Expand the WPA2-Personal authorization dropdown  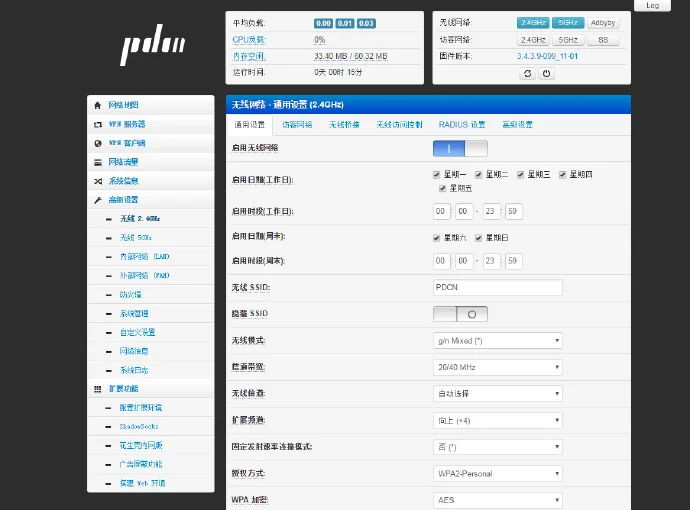pyautogui.click(x=498, y=474)
